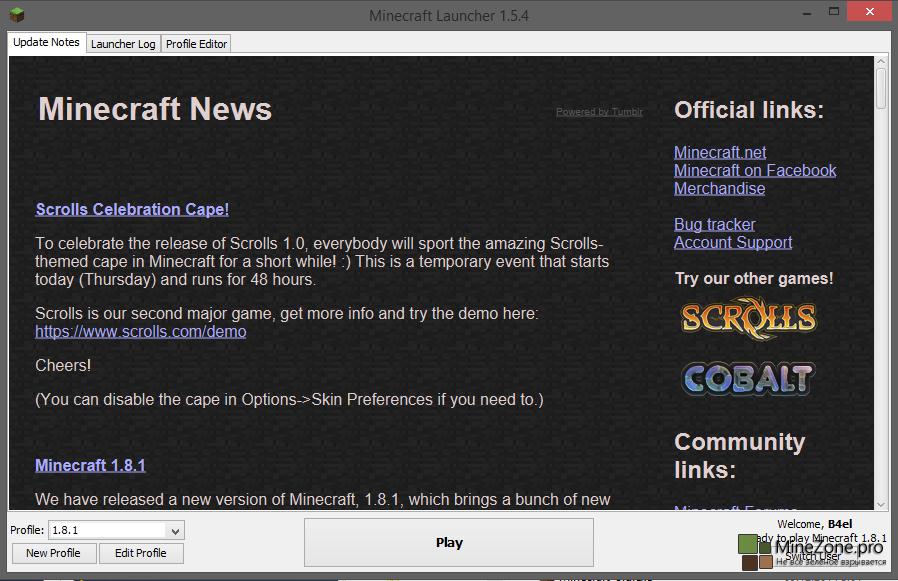Select the Update Notes tab
Image resolution: width=898 pixels, height=581 pixels.
pyautogui.click(x=46, y=43)
